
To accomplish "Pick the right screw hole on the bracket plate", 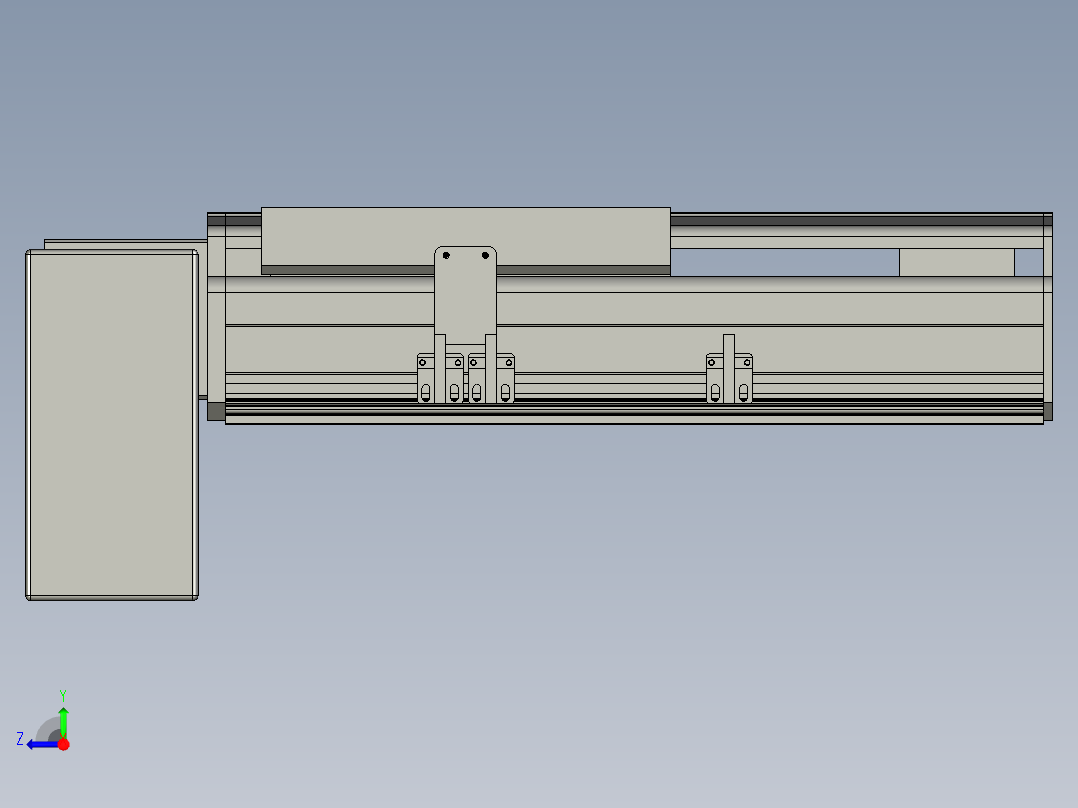I will [x=485, y=256].
